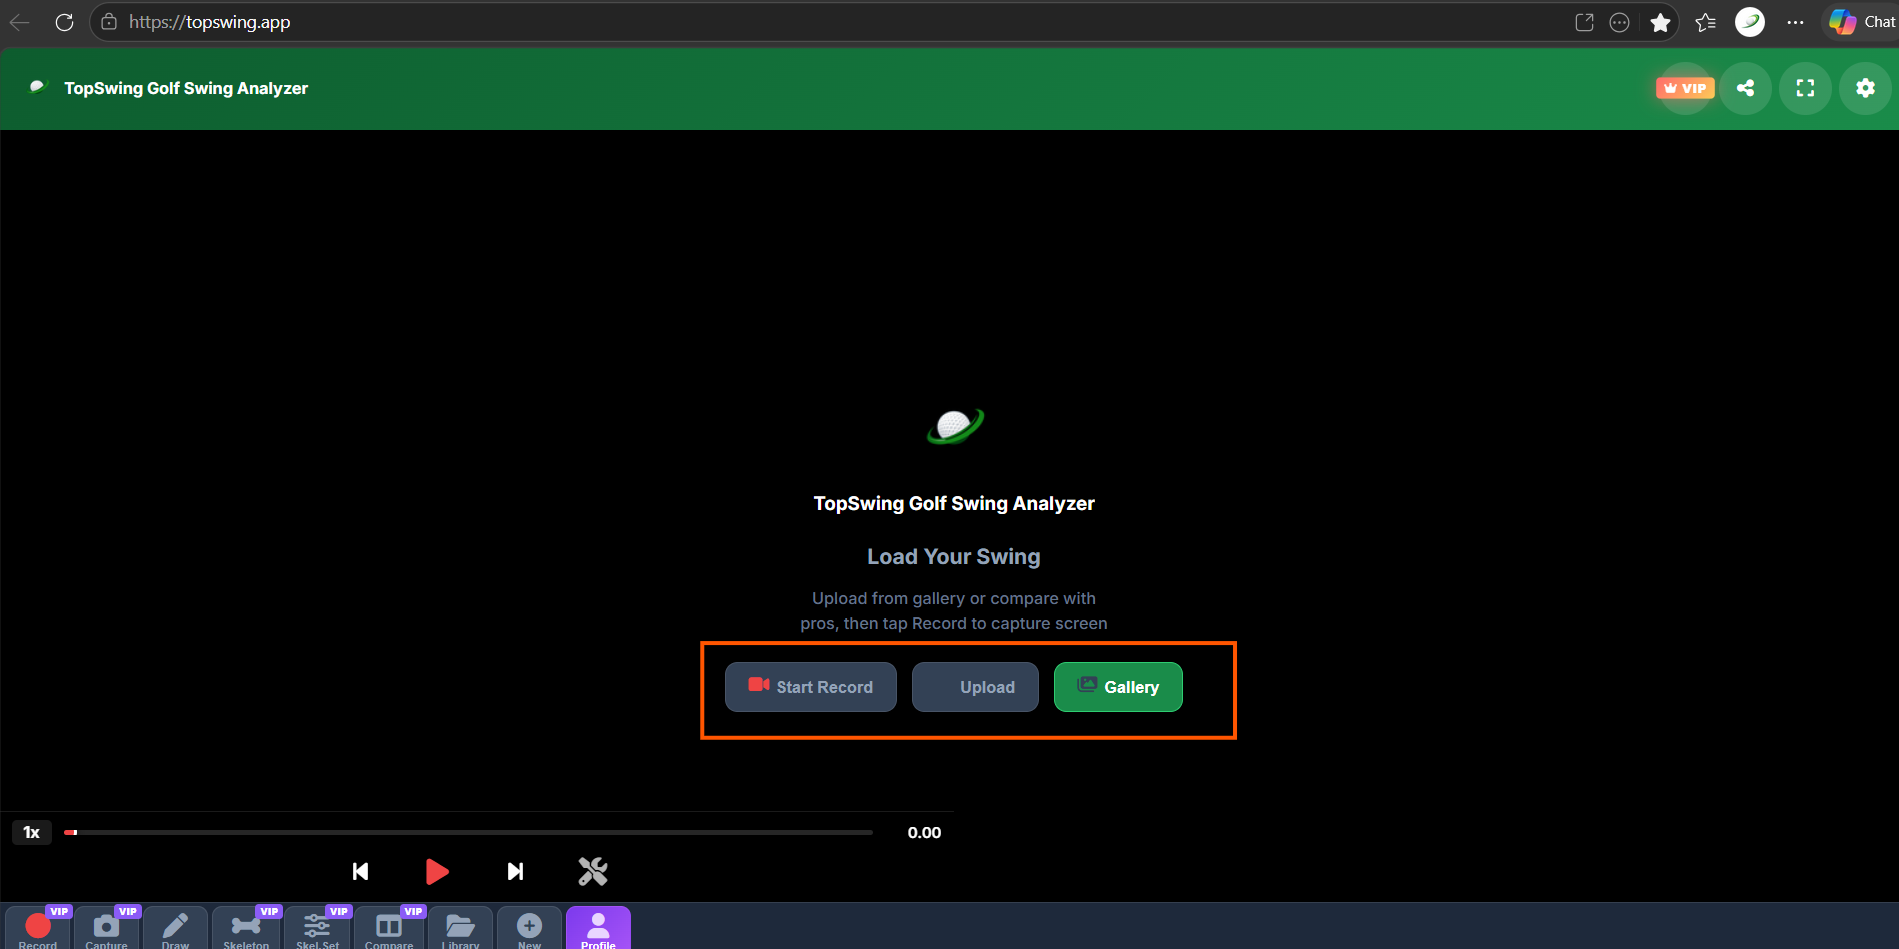Click the Load Your Swing heading
The width and height of the screenshot is (1899, 949).
954,557
